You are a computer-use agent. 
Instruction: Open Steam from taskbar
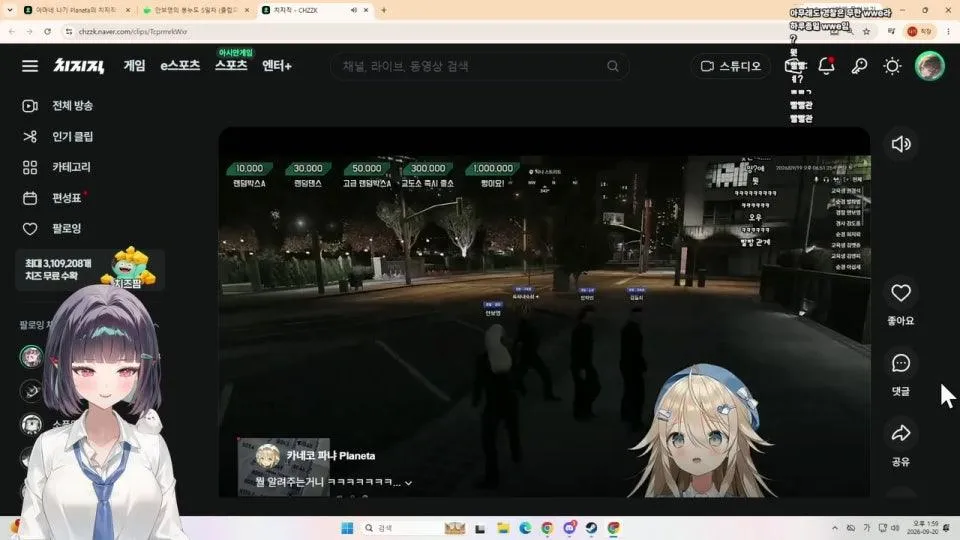pyautogui.click(x=591, y=528)
